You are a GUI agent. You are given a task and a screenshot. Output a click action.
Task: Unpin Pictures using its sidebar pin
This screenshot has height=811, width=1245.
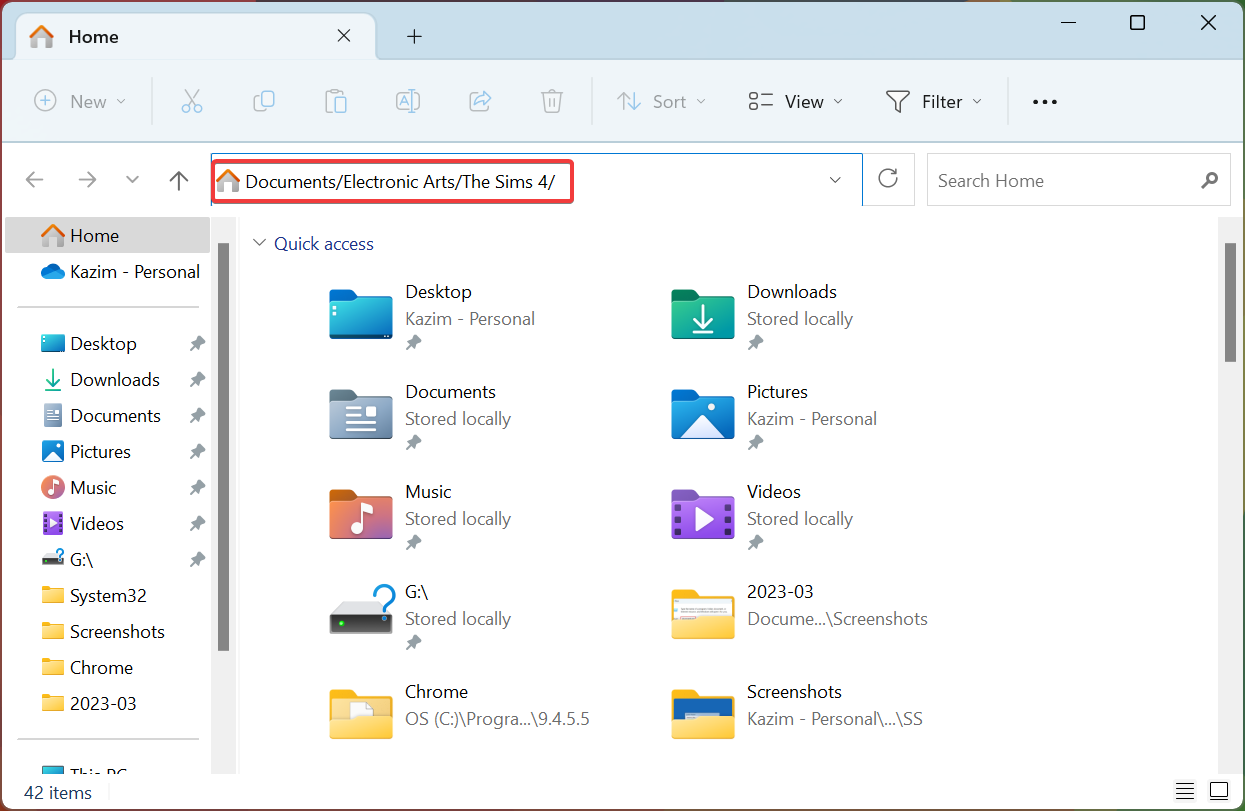point(197,452)
